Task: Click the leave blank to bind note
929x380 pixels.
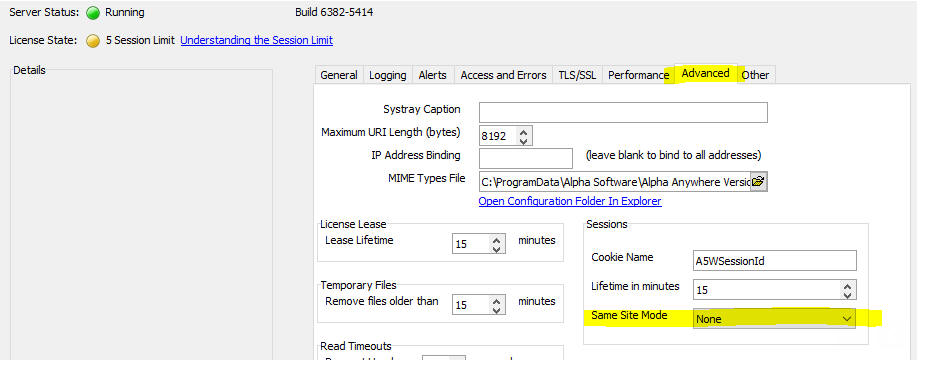Action: pyautogui.click(x=674, y=155)
